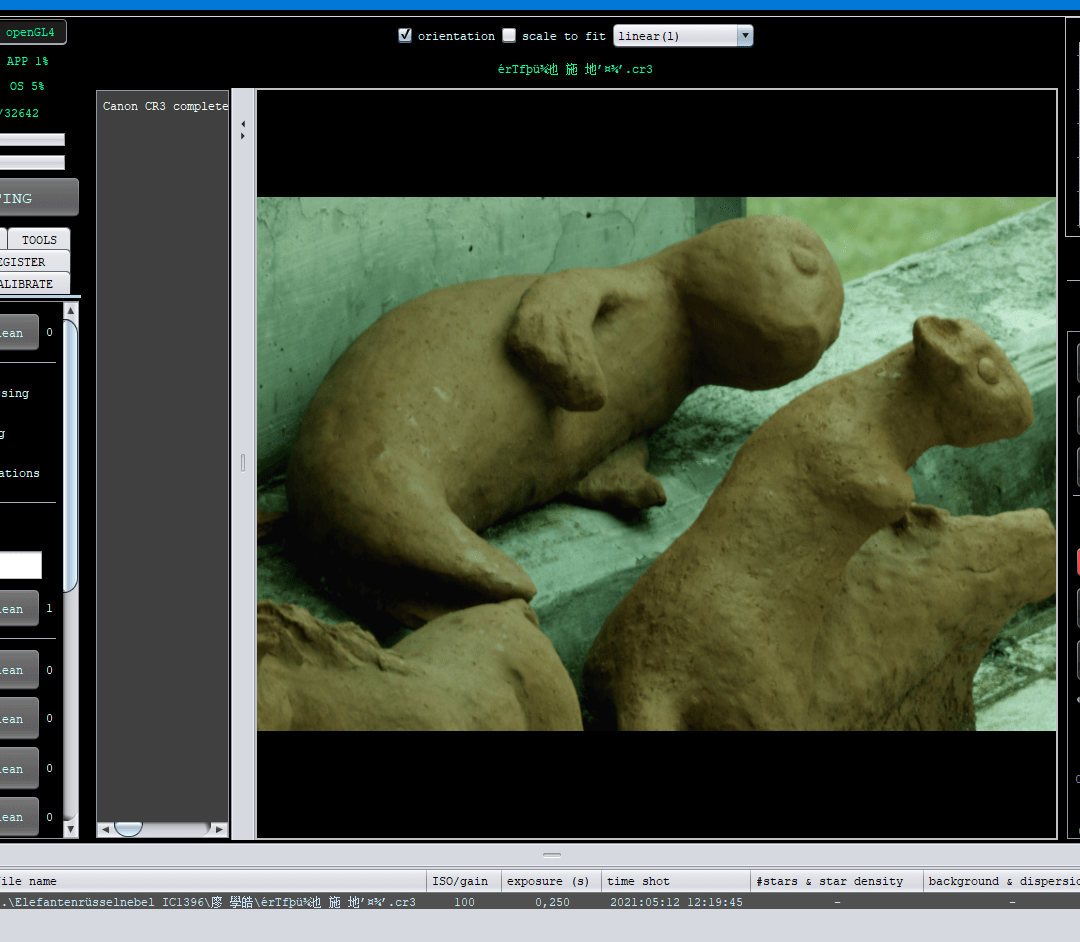Open the REGISTER tab
The image size is (1080, 942).
34,262
